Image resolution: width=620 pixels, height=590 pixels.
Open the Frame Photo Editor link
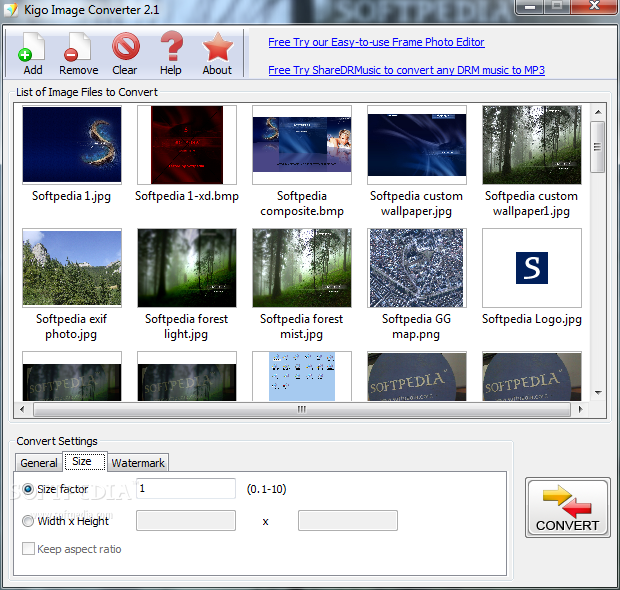tap(376, 42)
